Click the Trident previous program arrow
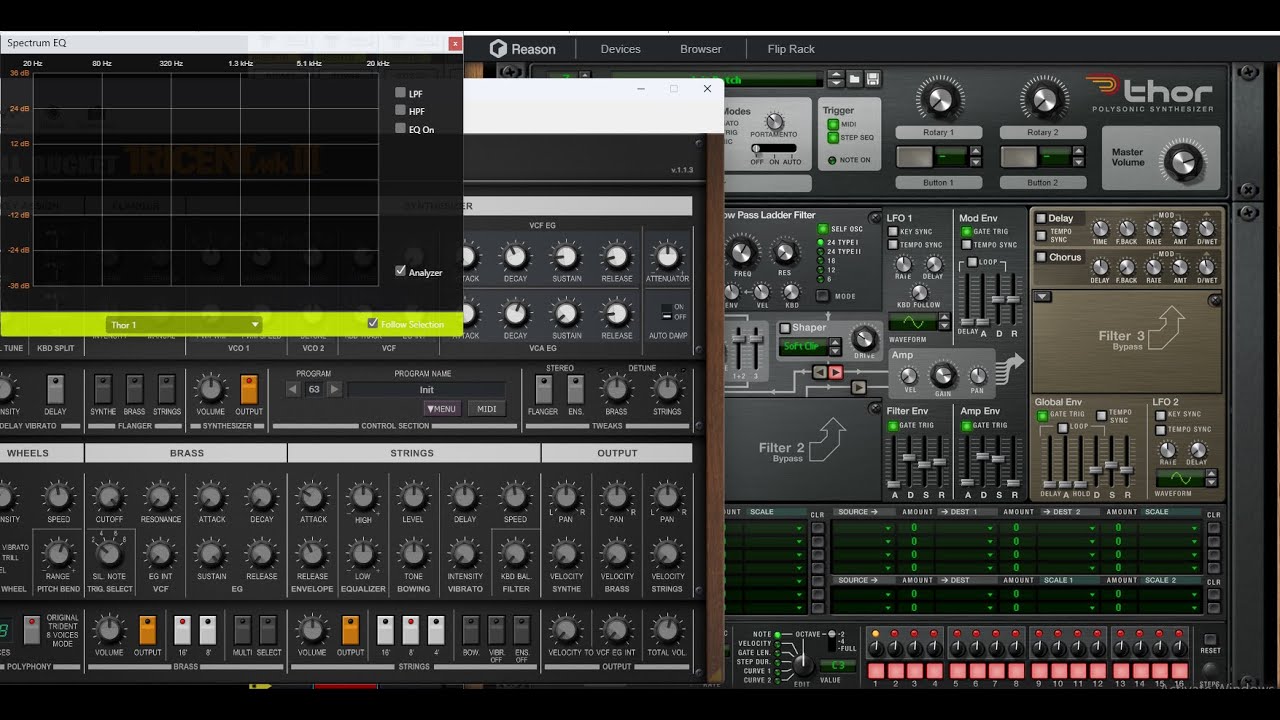1280x720 pixels. (x=293, y=389)
